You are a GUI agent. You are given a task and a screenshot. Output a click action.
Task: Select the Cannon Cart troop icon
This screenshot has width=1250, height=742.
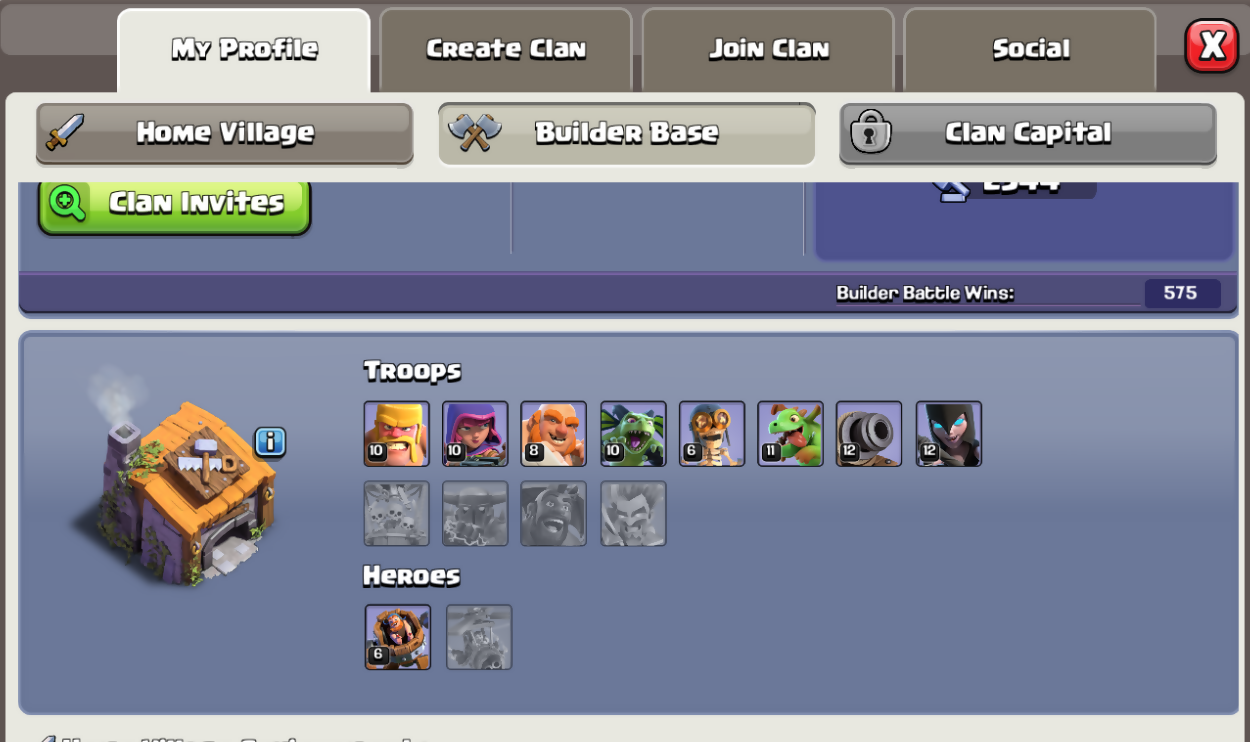869,434
